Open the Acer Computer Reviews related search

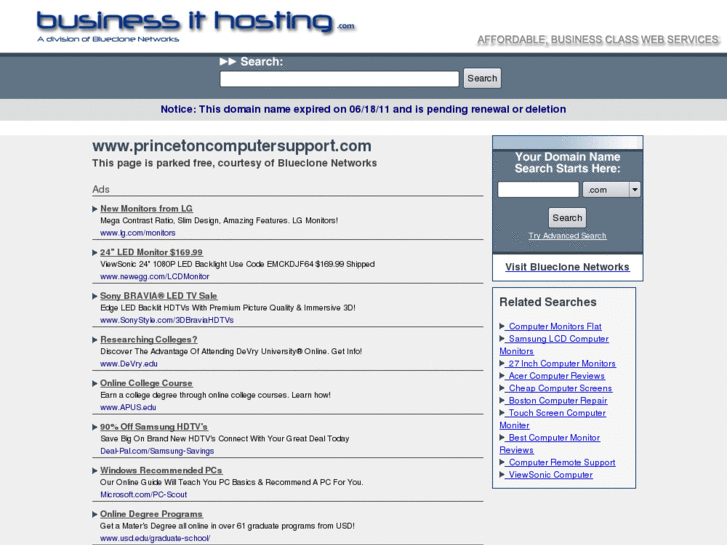[x=555, y=376]
